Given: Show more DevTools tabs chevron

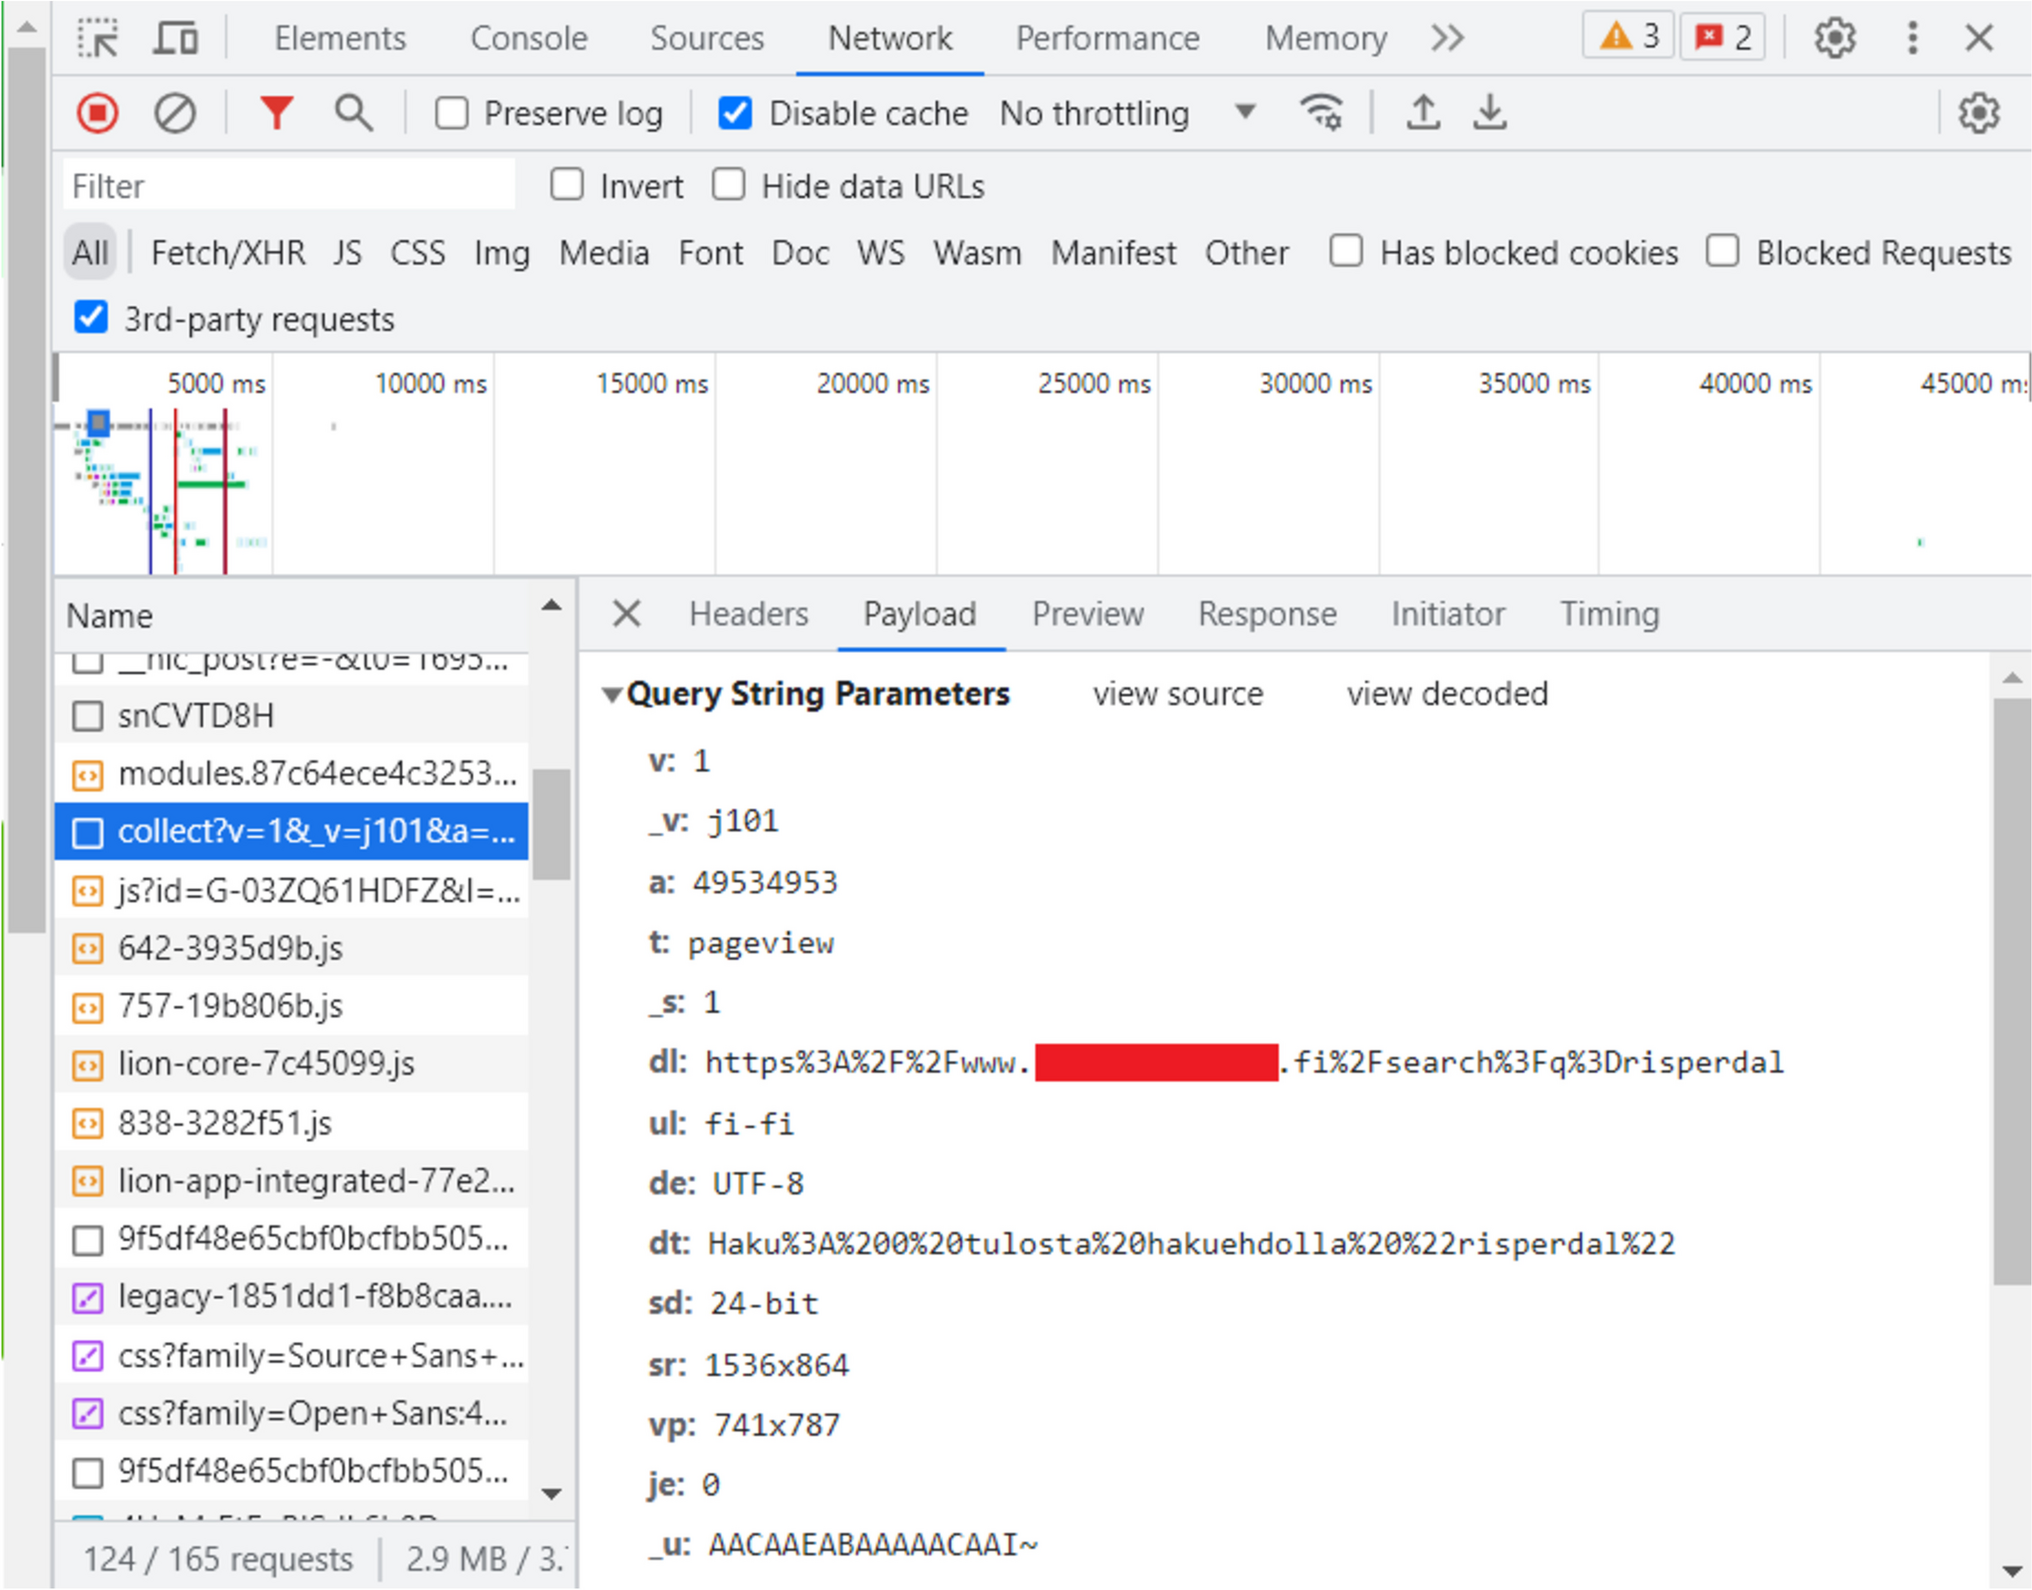Looking at the screenshot, I should click(1447, 38).
